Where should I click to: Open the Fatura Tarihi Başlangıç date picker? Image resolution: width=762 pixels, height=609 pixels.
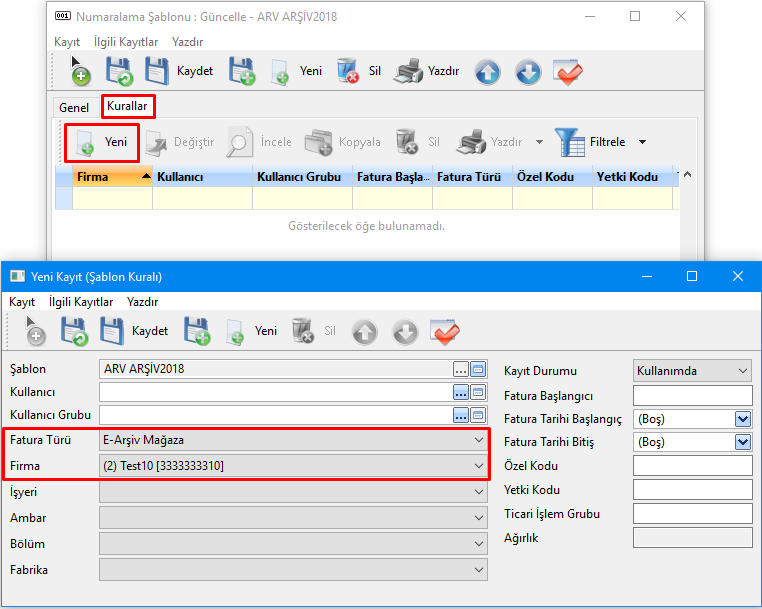pyautogui.click(x=742, y=419)
